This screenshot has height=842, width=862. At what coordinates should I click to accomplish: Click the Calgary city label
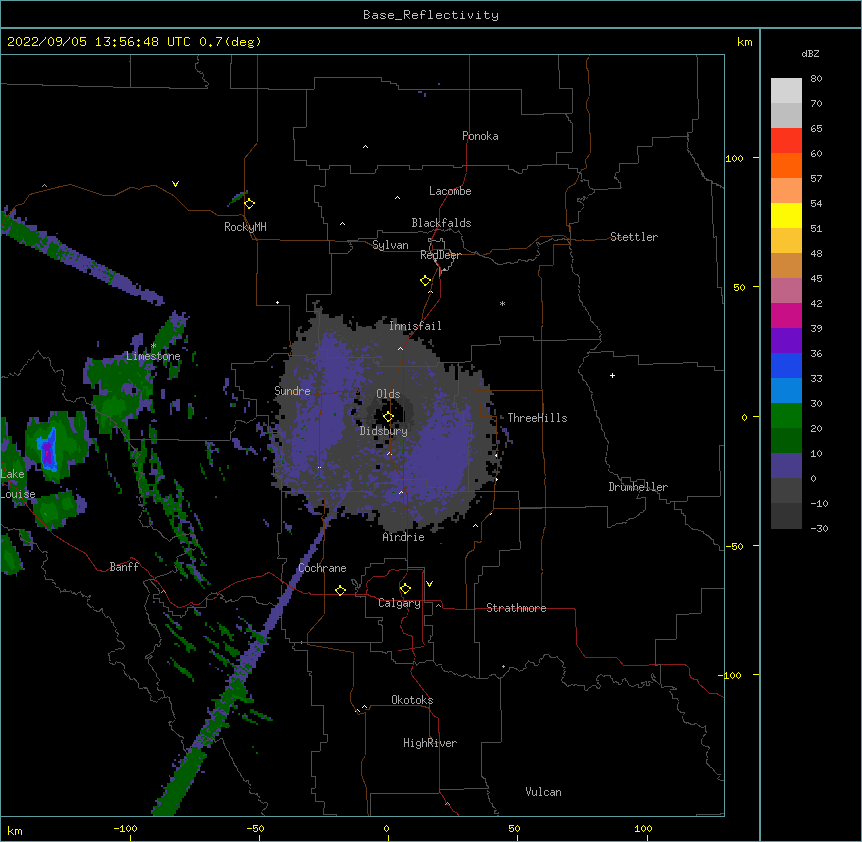click(x=399, y=603)
